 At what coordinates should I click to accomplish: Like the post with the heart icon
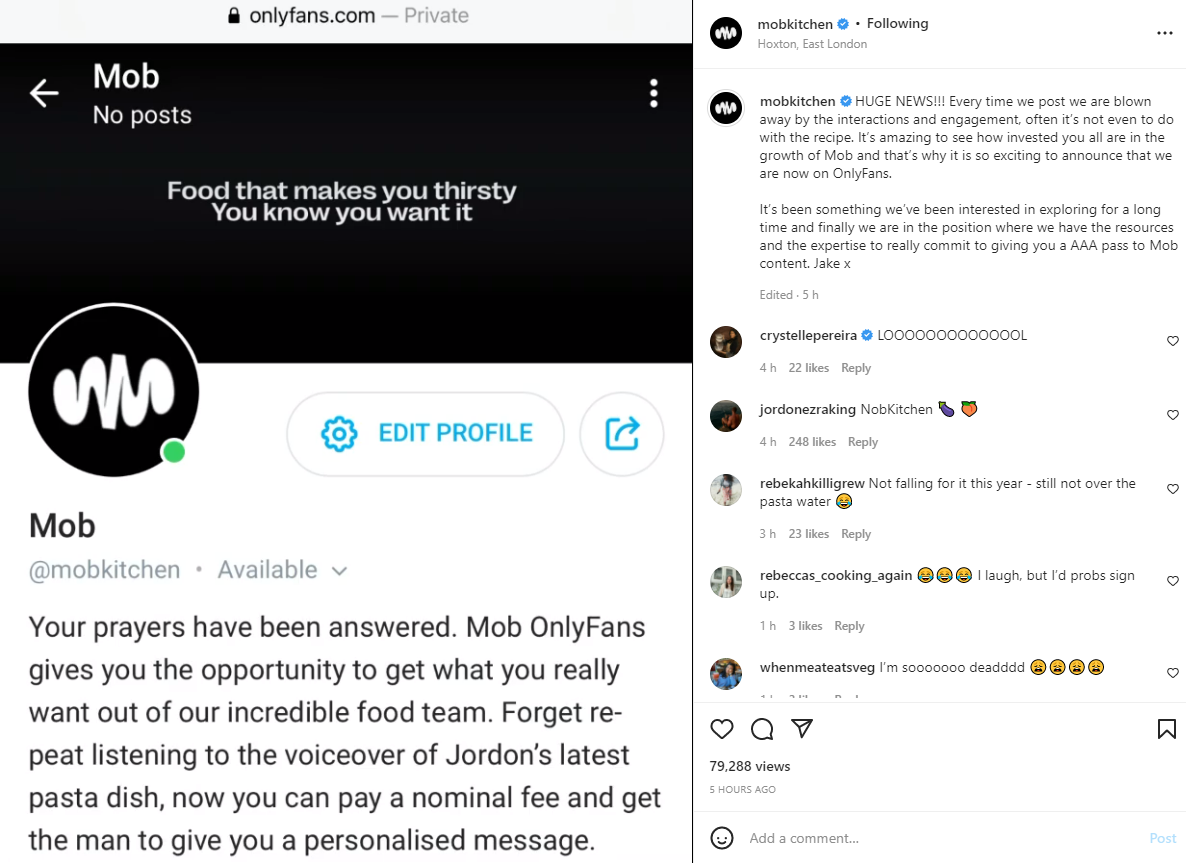pyautogui.click(x=722, y=729)
